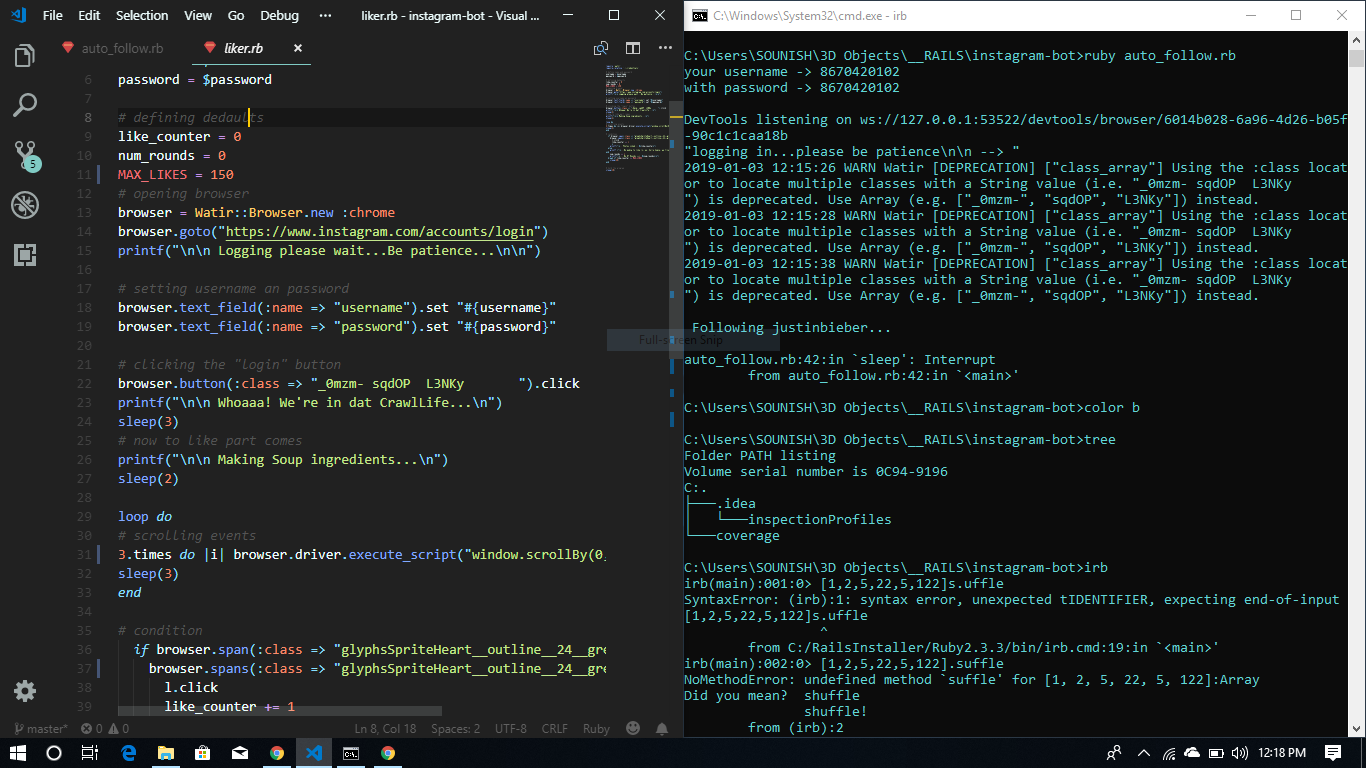Switch to VS Code via its taskbar icon
The image size is (1366, 768).
(314, 753)
